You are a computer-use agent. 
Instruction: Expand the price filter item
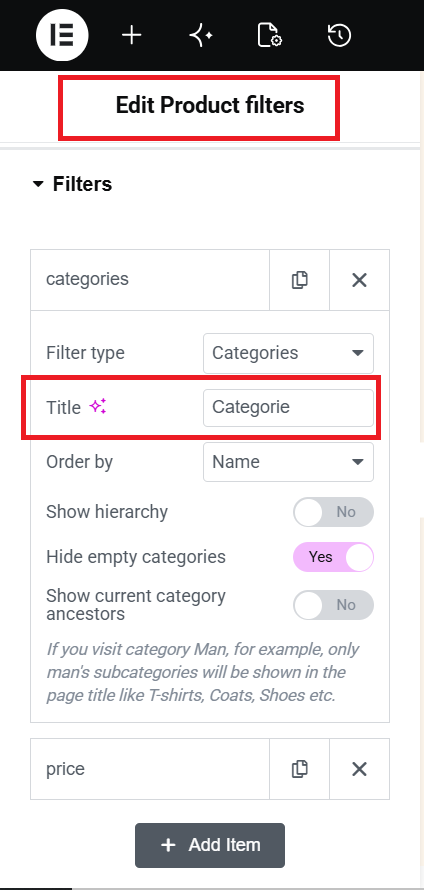click(x=150, y=769)
